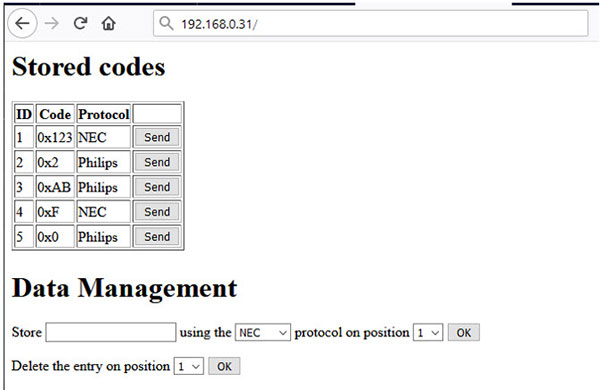Focus the address bar showing 192.168.0.31
Screen dimensions: 600x390
[370, 24]
